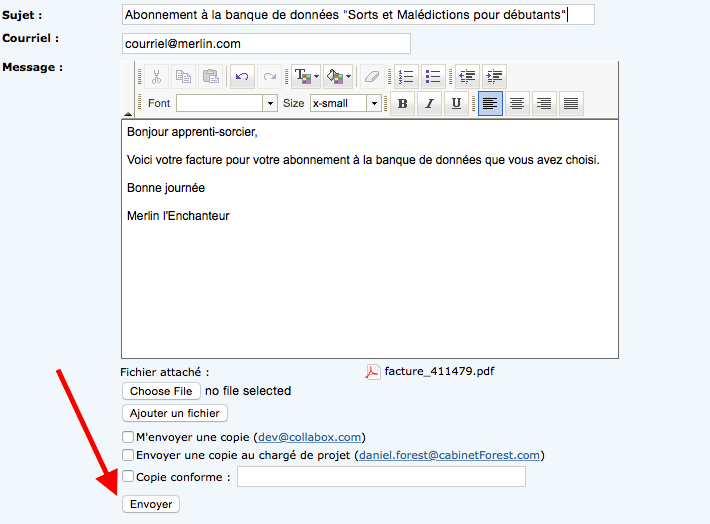Click the Redo arrow icon

pyautogui.click(x=269, y=77)
